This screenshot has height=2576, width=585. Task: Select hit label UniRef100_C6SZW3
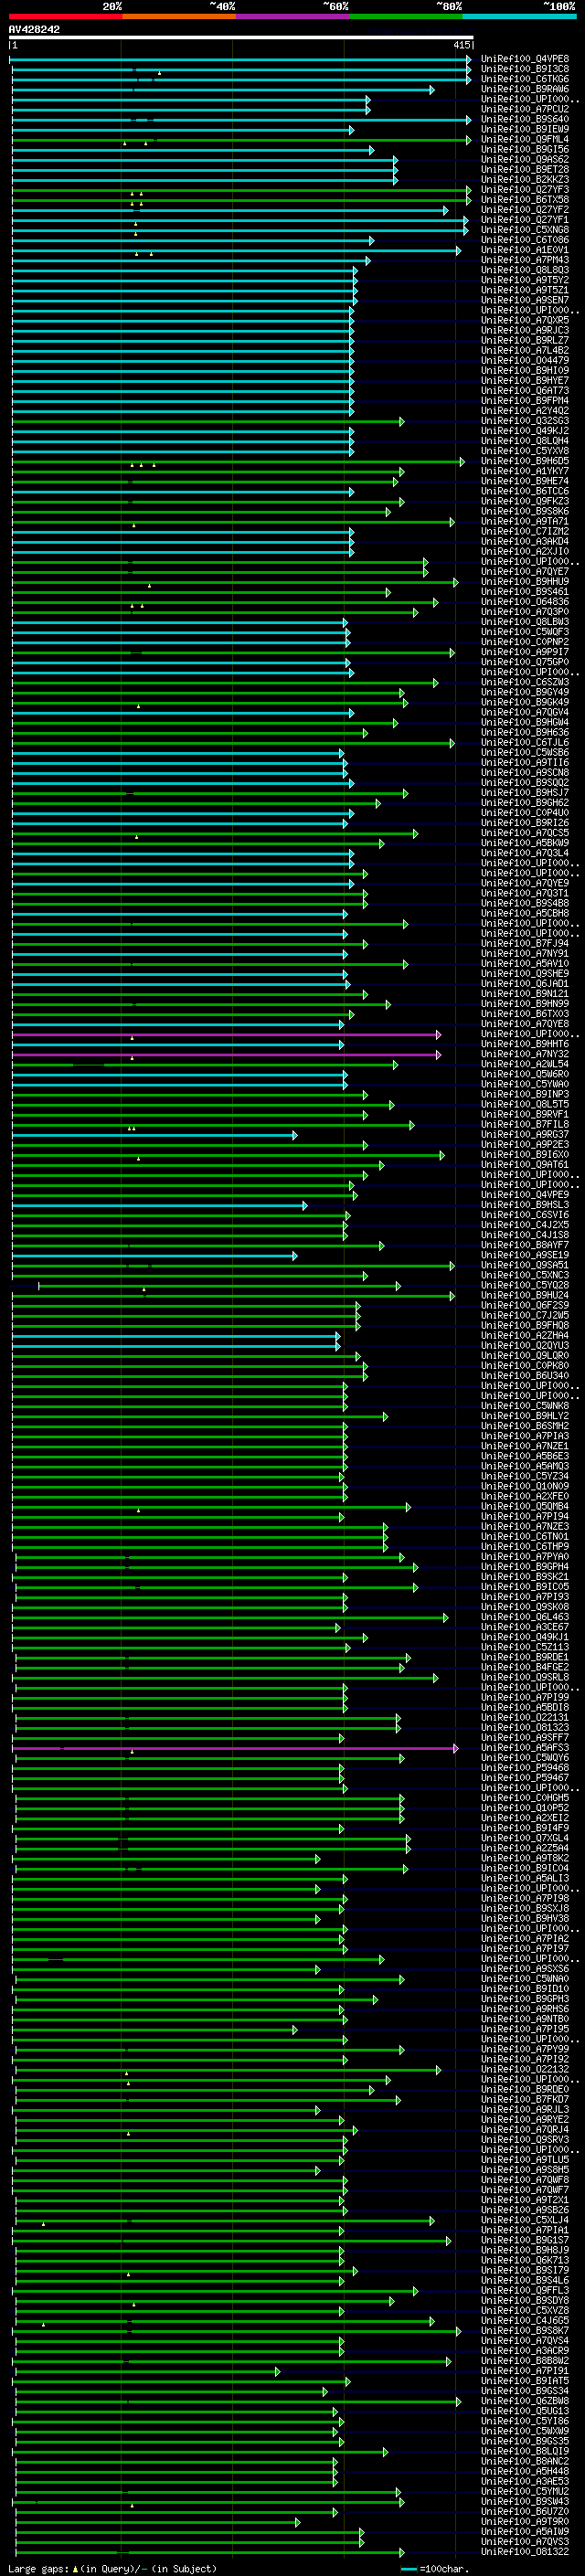525,682
